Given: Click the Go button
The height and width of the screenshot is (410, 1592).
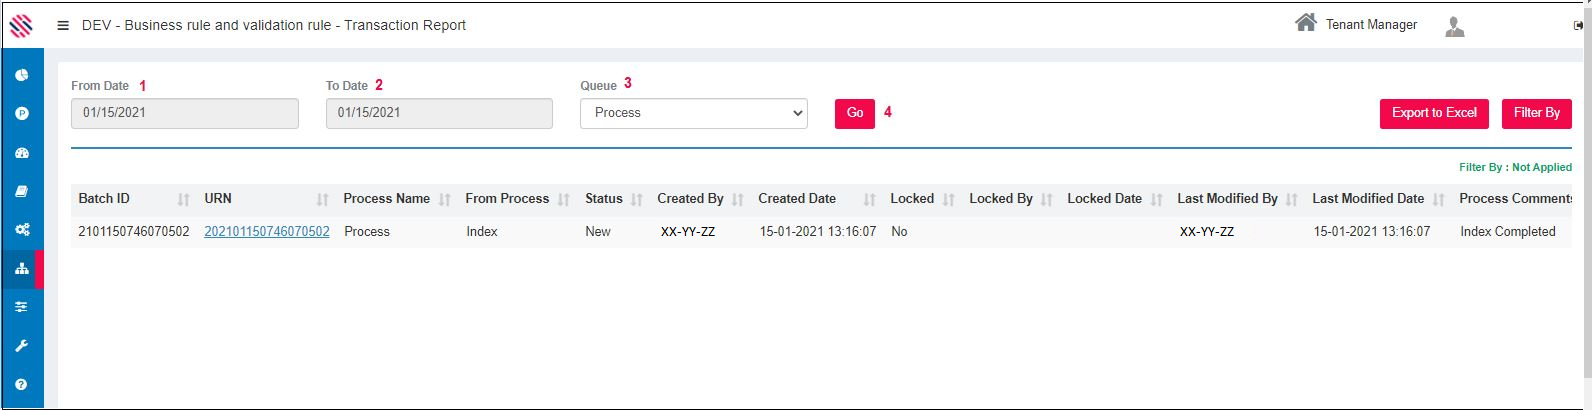Looking at the screenshot, I should pyautogui.click(x=854, y=113).
